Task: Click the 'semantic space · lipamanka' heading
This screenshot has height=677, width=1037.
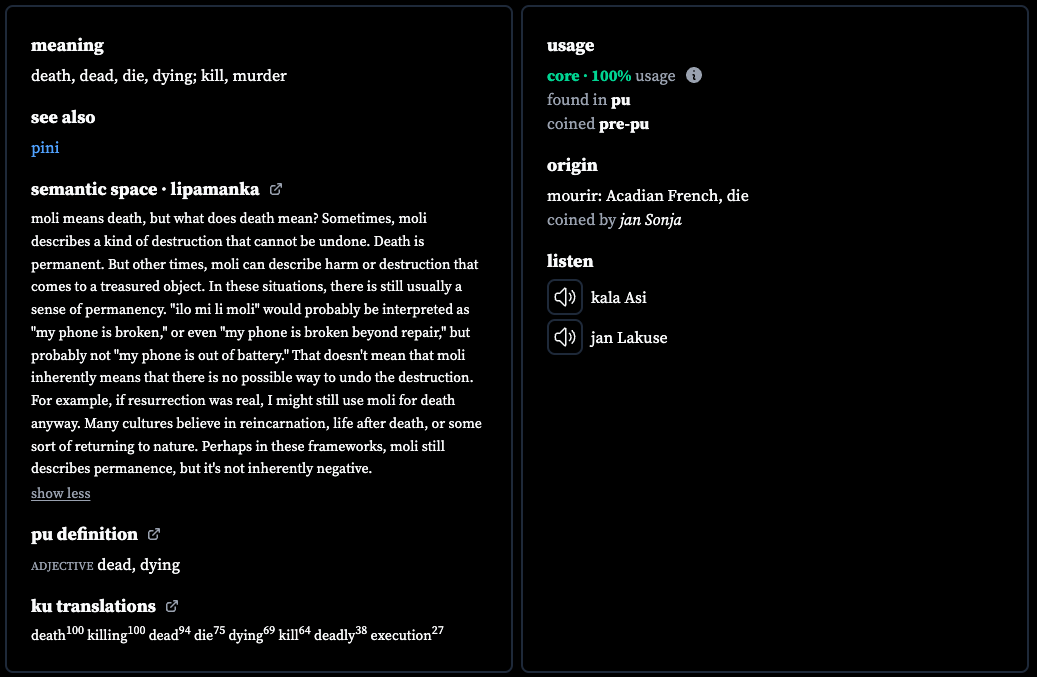Action: click(145, 190)
